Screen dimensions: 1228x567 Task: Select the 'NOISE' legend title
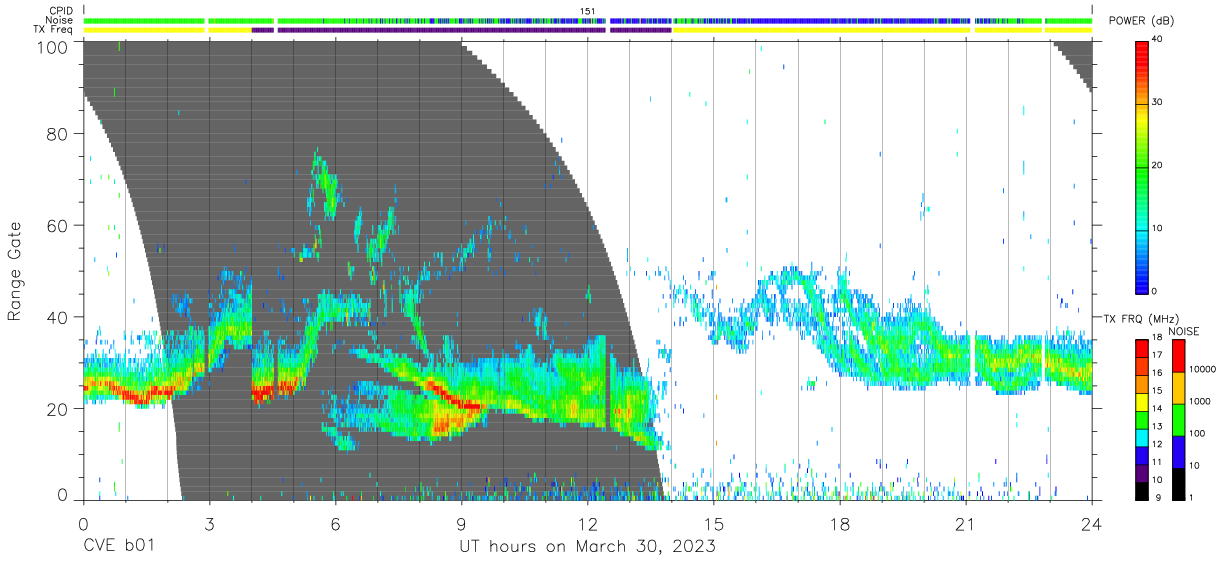tap(1184, 331)
